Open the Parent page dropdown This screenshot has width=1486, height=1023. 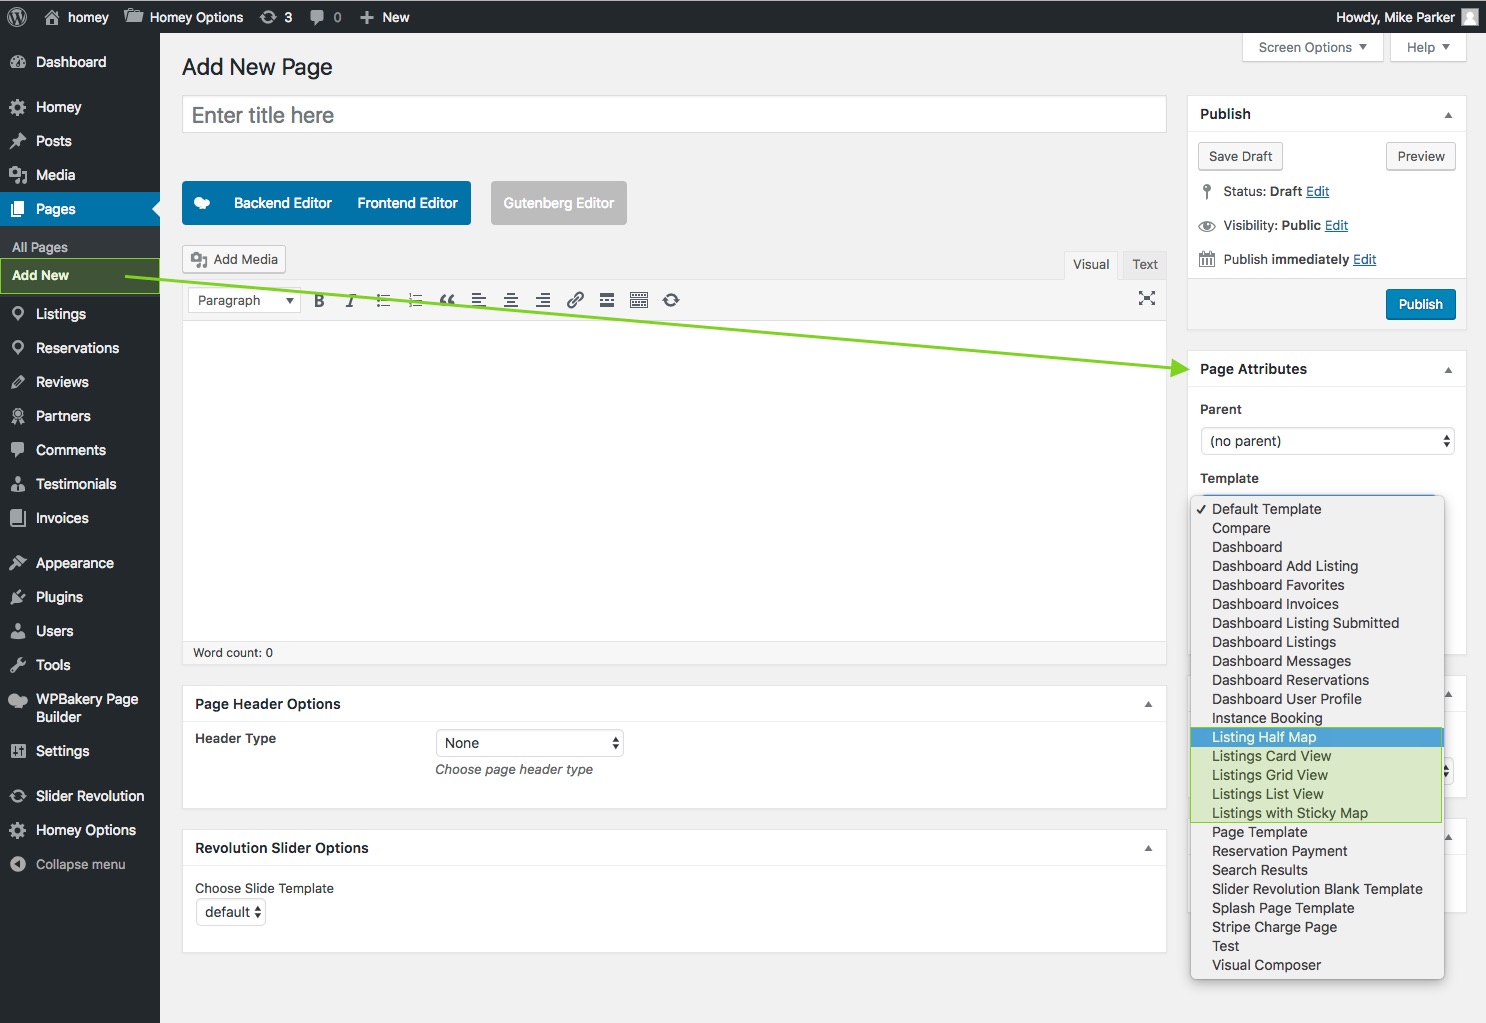(1327, 441)
